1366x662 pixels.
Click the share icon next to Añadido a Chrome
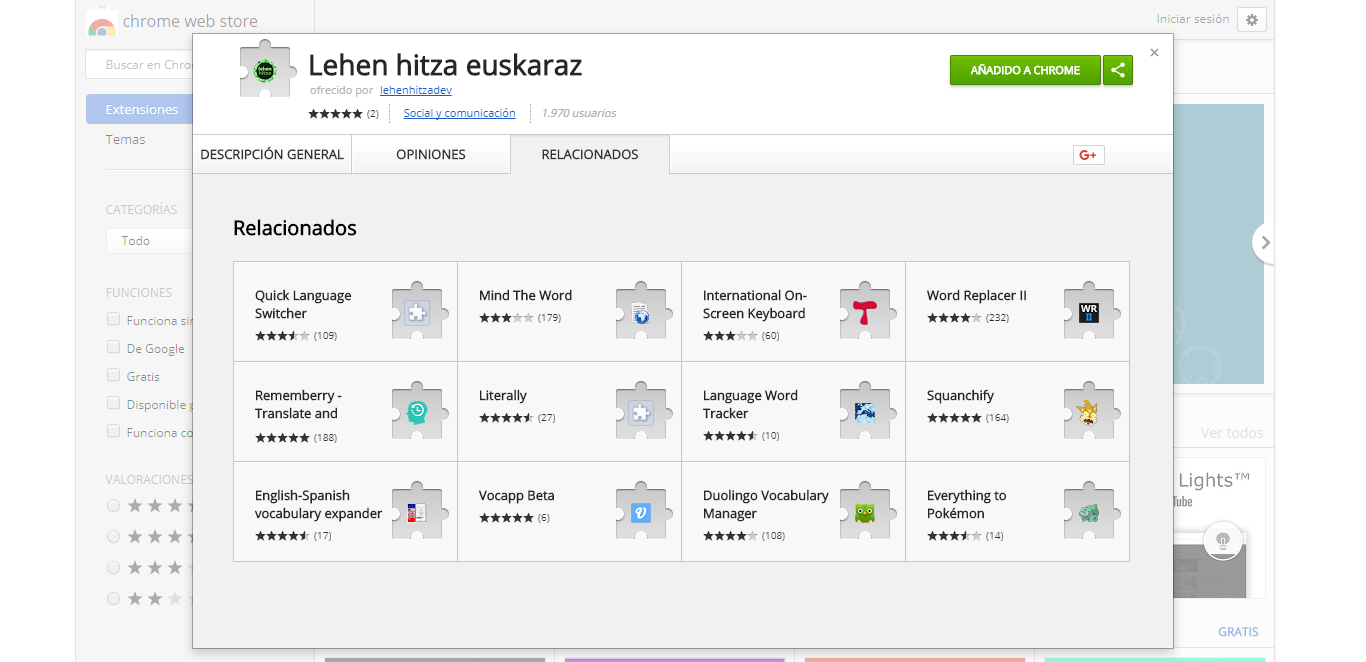1118,70
